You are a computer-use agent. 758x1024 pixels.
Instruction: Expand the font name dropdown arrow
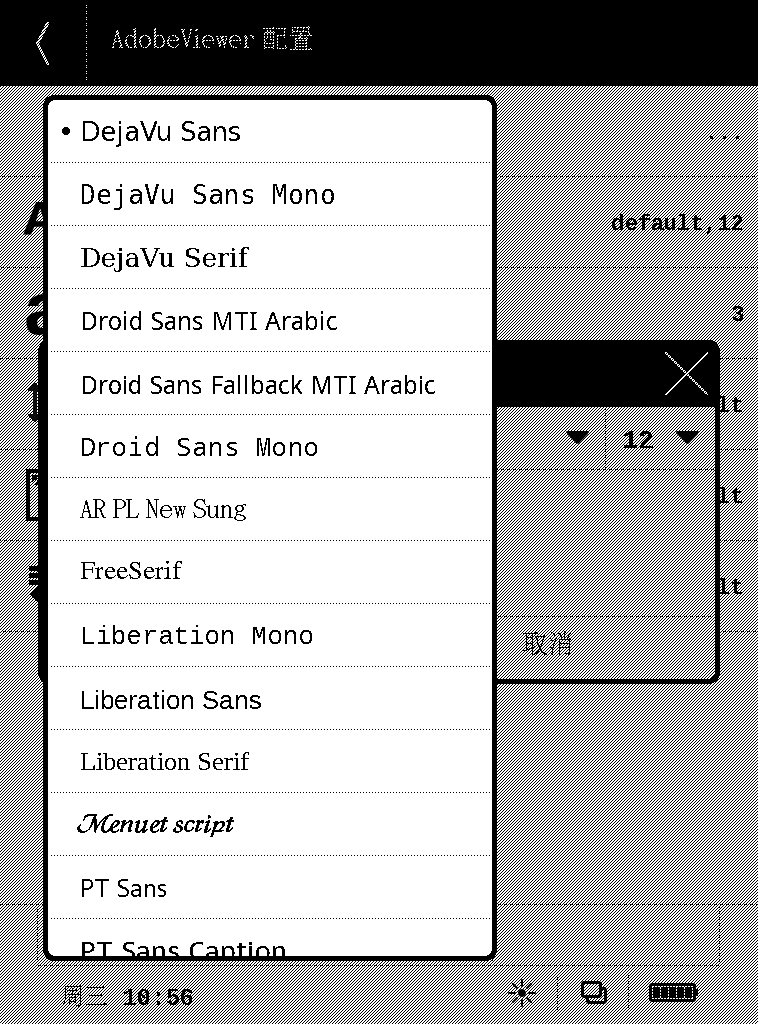click(578, 438)
